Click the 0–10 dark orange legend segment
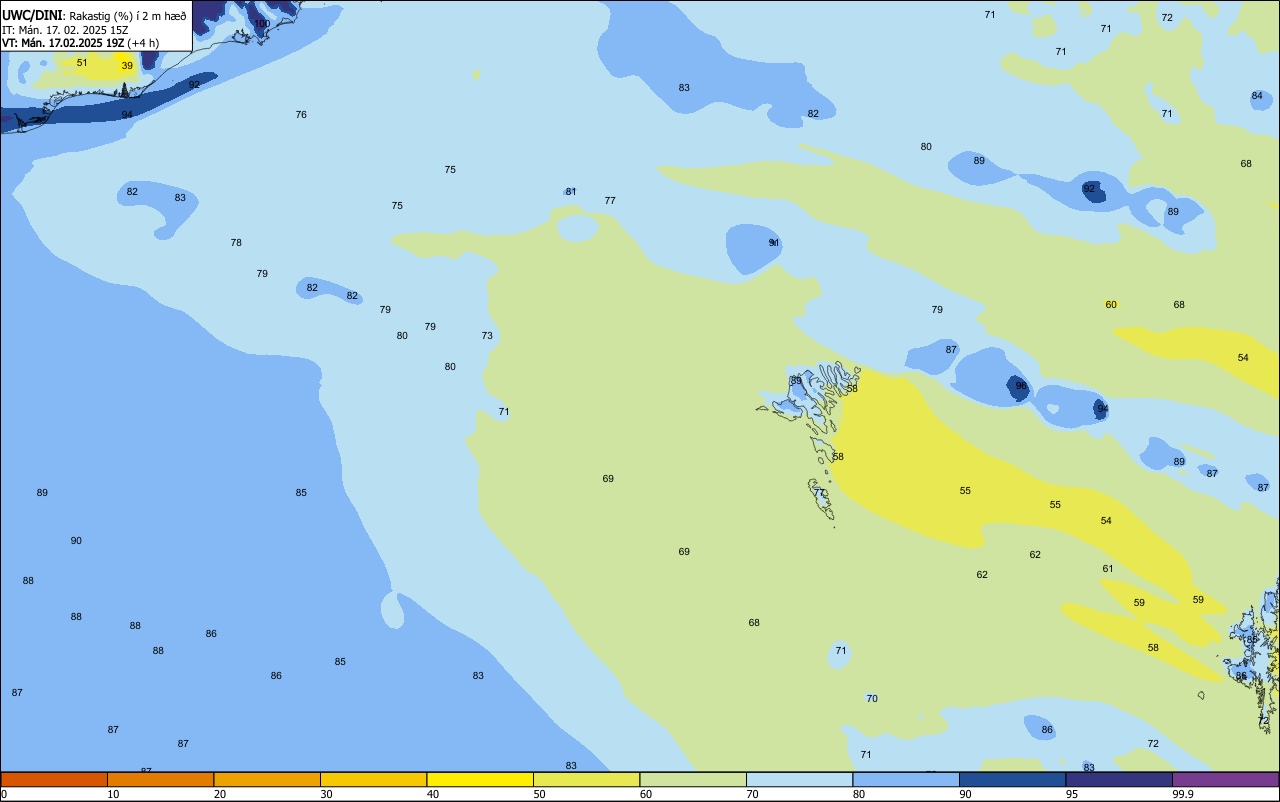The image size is (1280, 802). pyautogui.click(x=54, y=779)
